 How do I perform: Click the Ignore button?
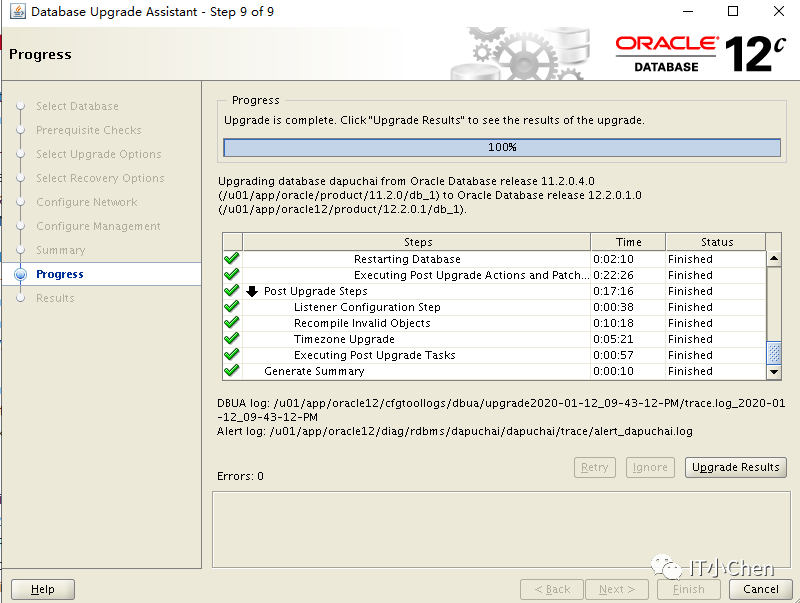651,467
